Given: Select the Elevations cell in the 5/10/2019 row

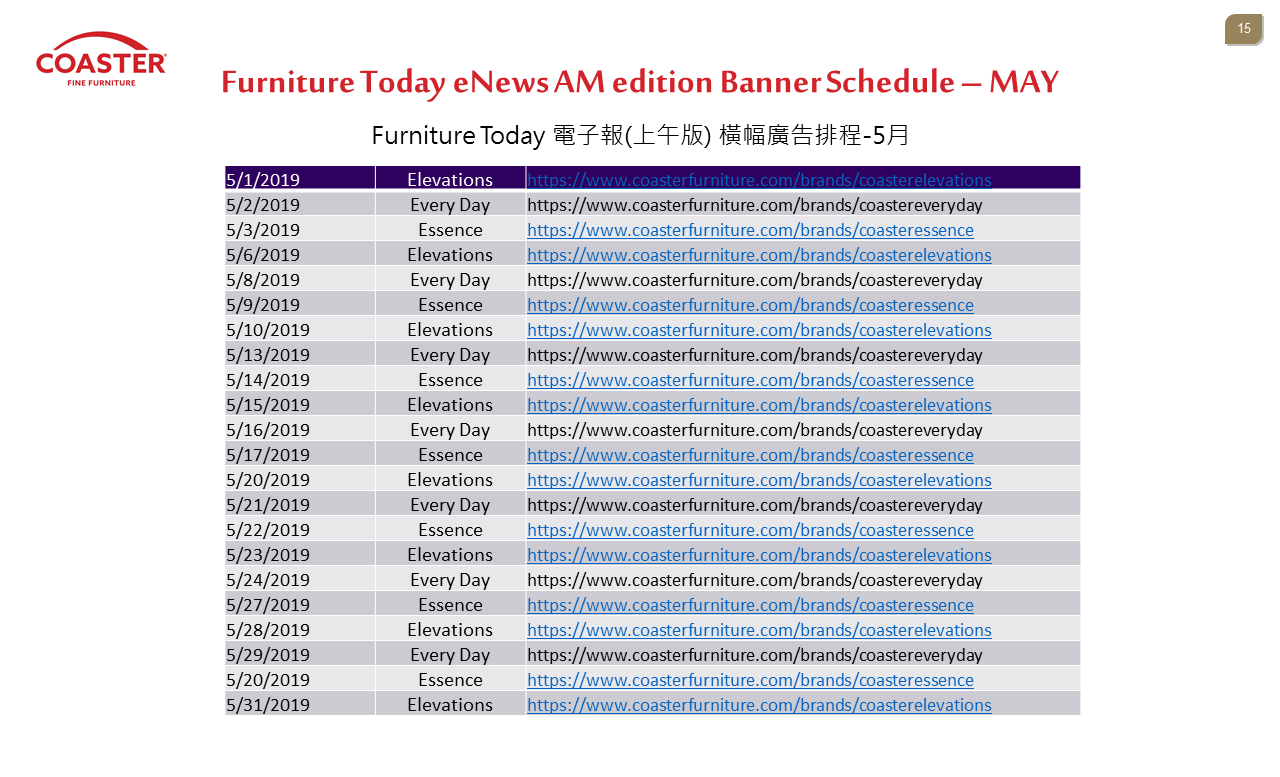Looking at the screenshot, I should pos(450,329).
